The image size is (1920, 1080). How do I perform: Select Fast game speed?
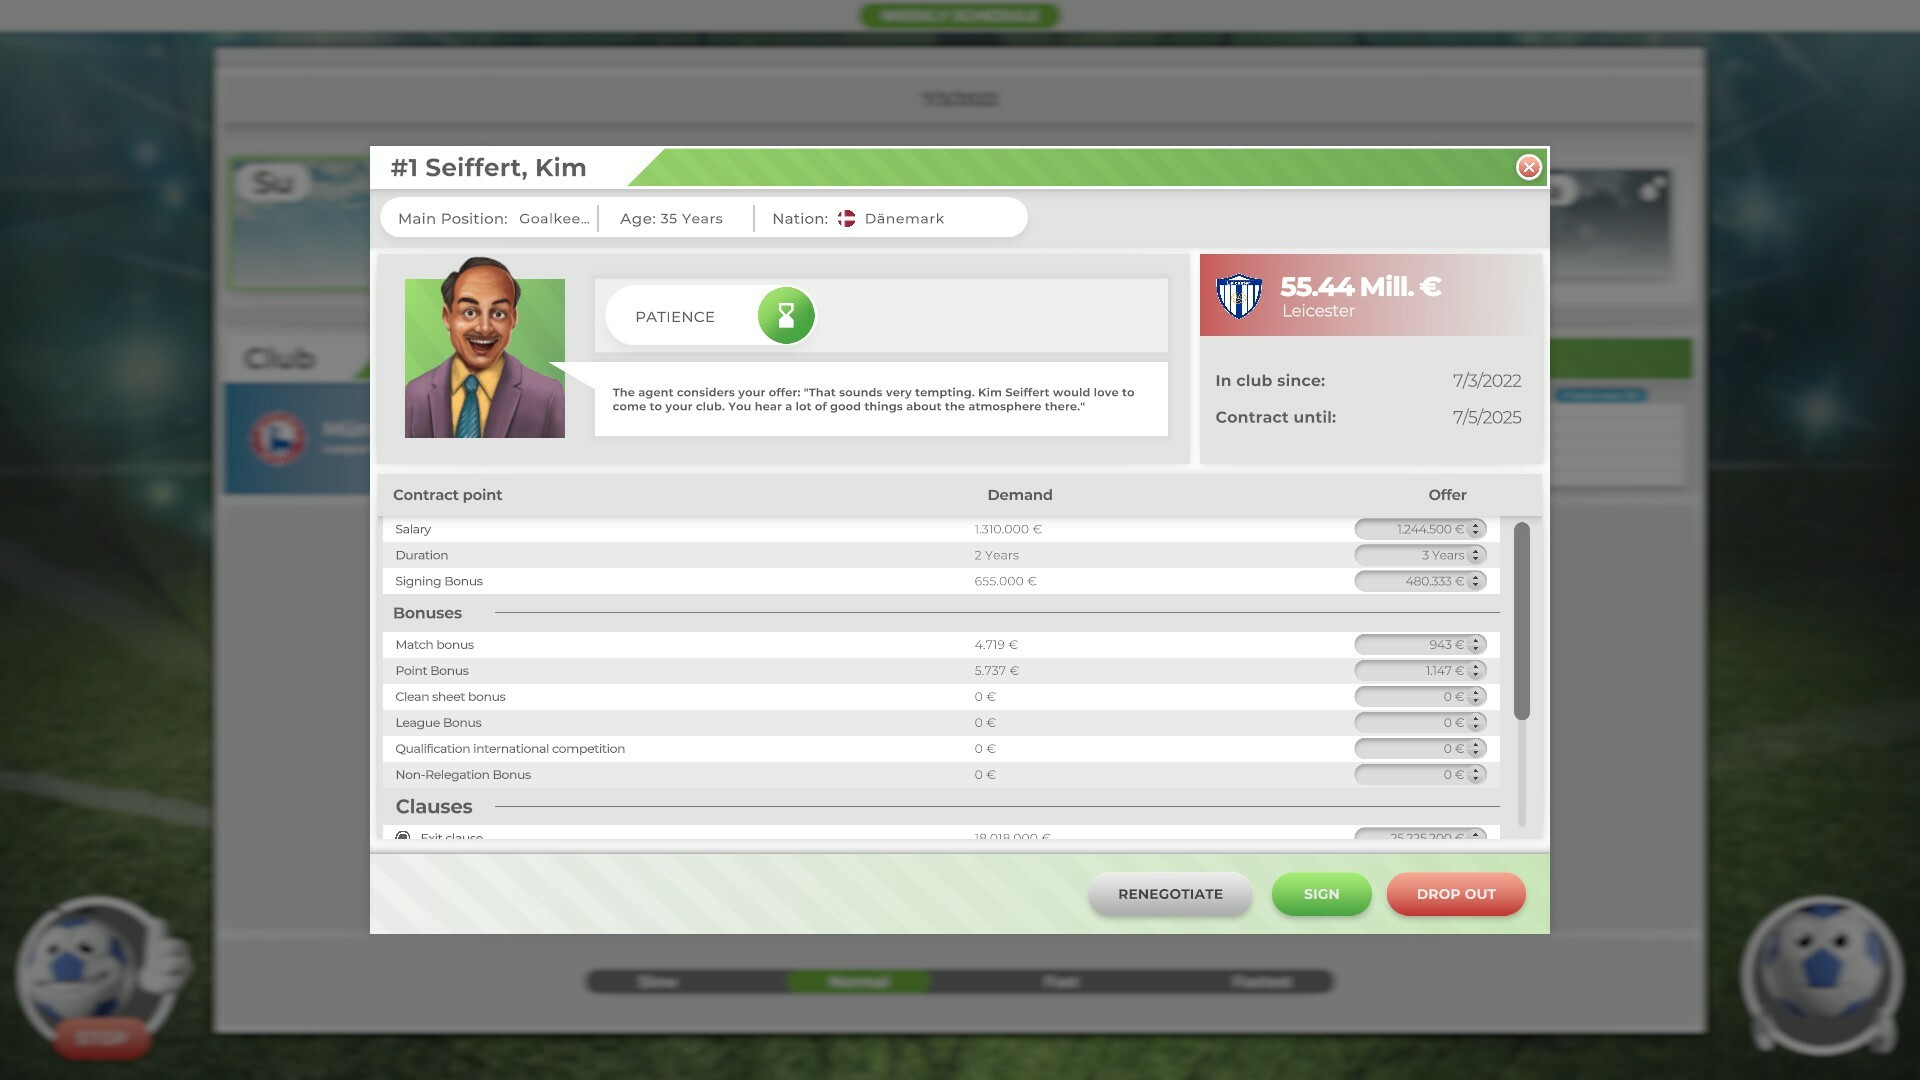[x=1062, y=981]
